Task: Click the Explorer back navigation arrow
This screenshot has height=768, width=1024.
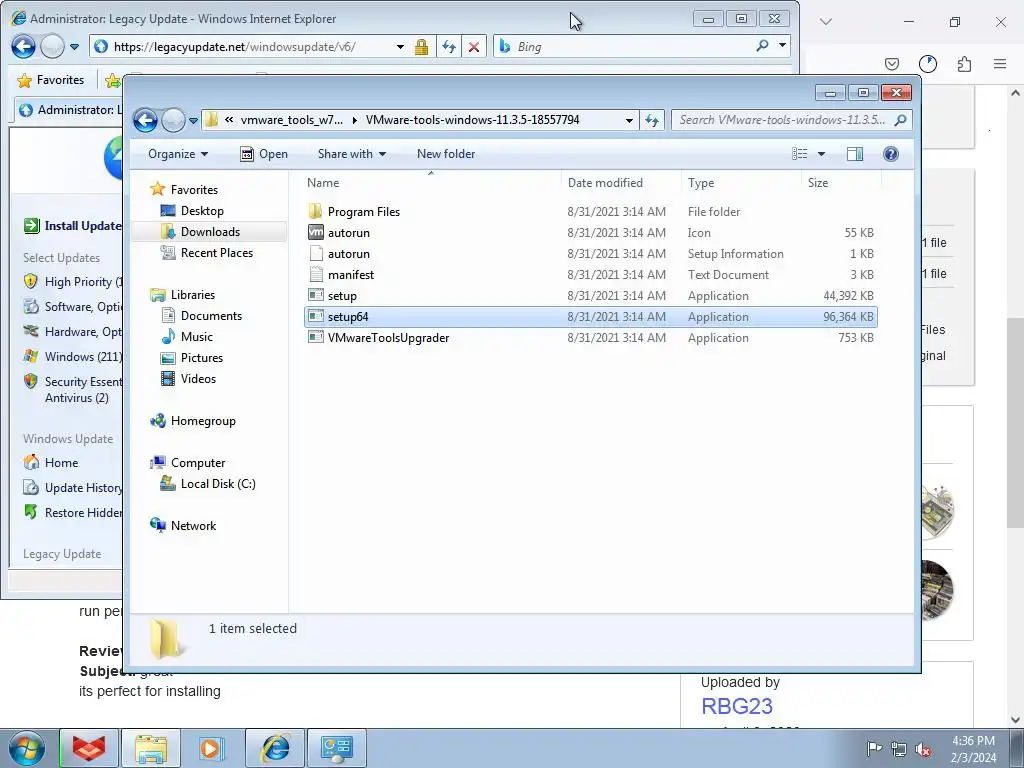Action: 145,120
